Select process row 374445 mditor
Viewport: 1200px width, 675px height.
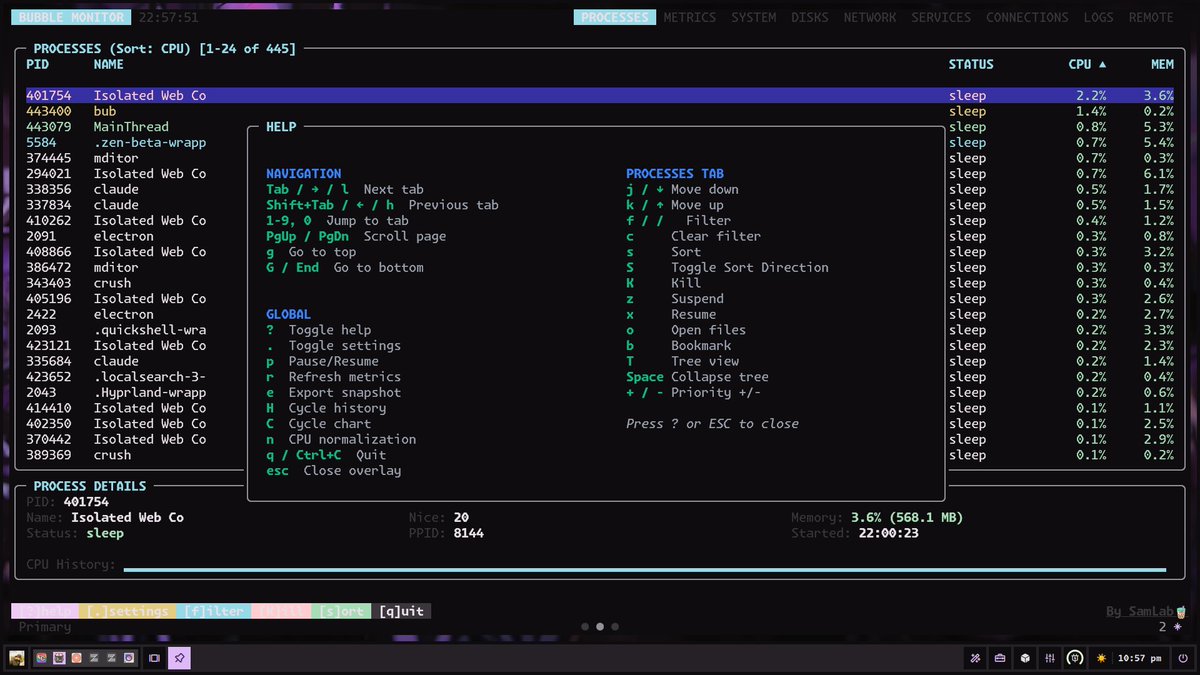[x=600, y=158]
